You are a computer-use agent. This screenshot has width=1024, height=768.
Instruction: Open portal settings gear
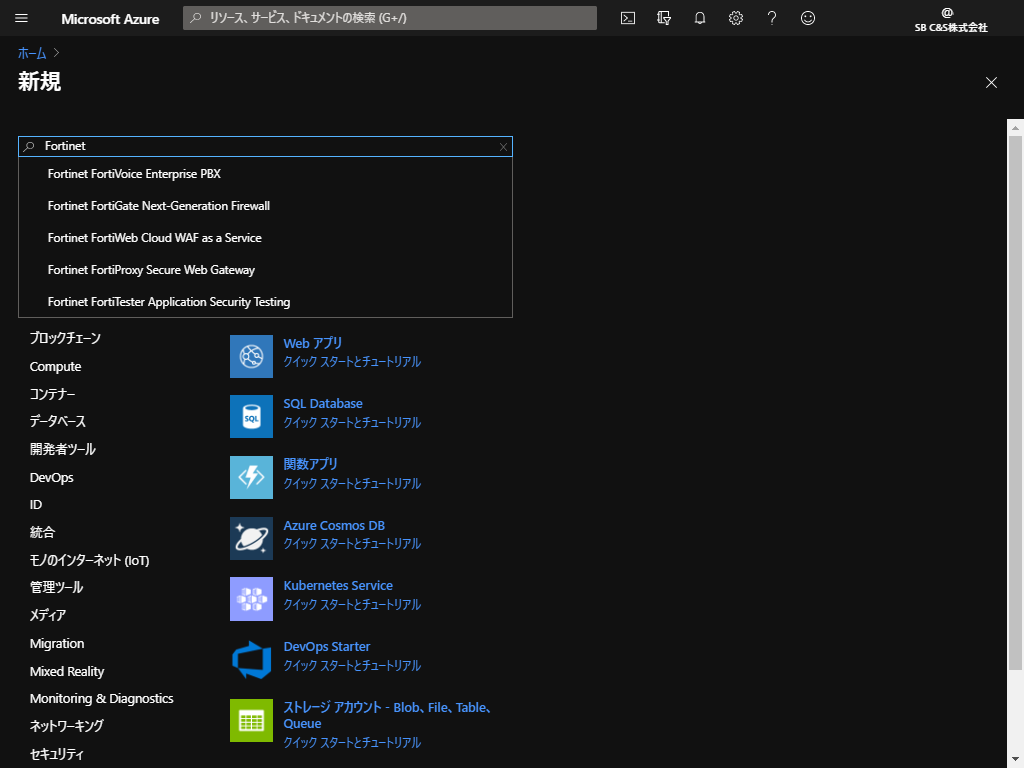click(735, 18)
